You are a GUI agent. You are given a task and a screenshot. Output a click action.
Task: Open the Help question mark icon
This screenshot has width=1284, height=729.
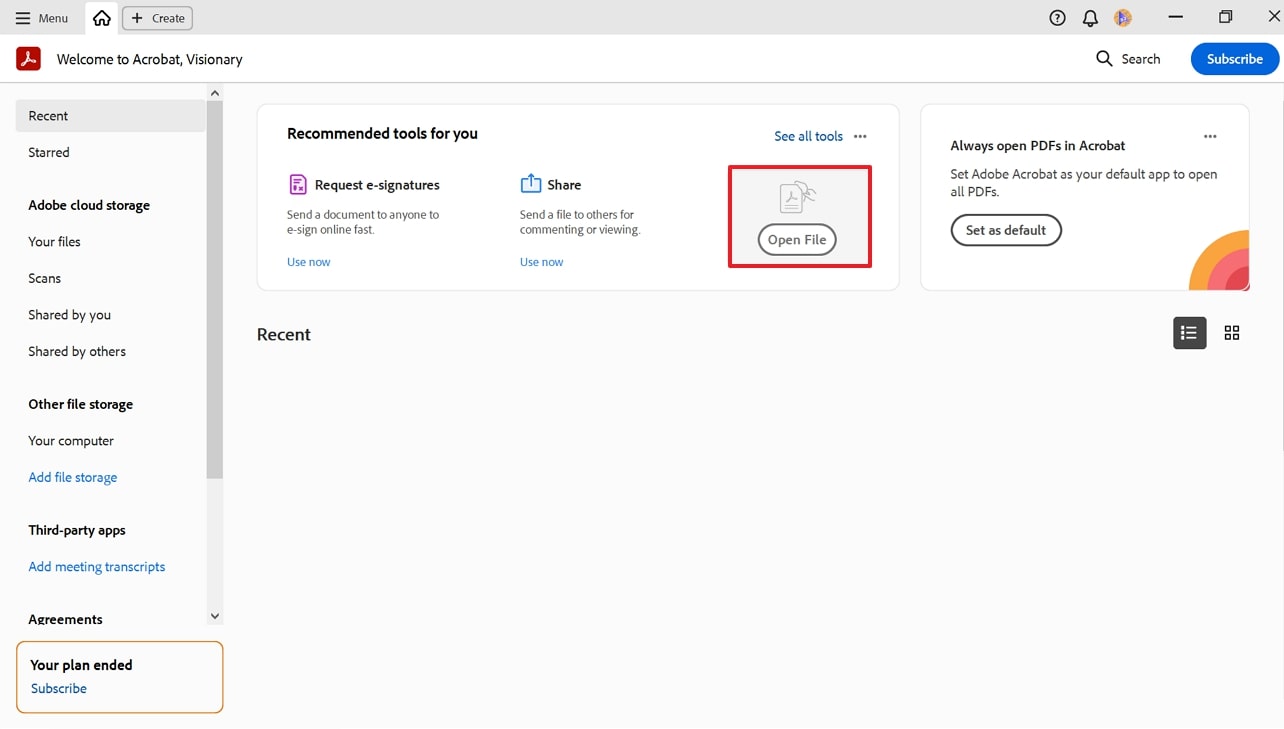pos(1057,18)
